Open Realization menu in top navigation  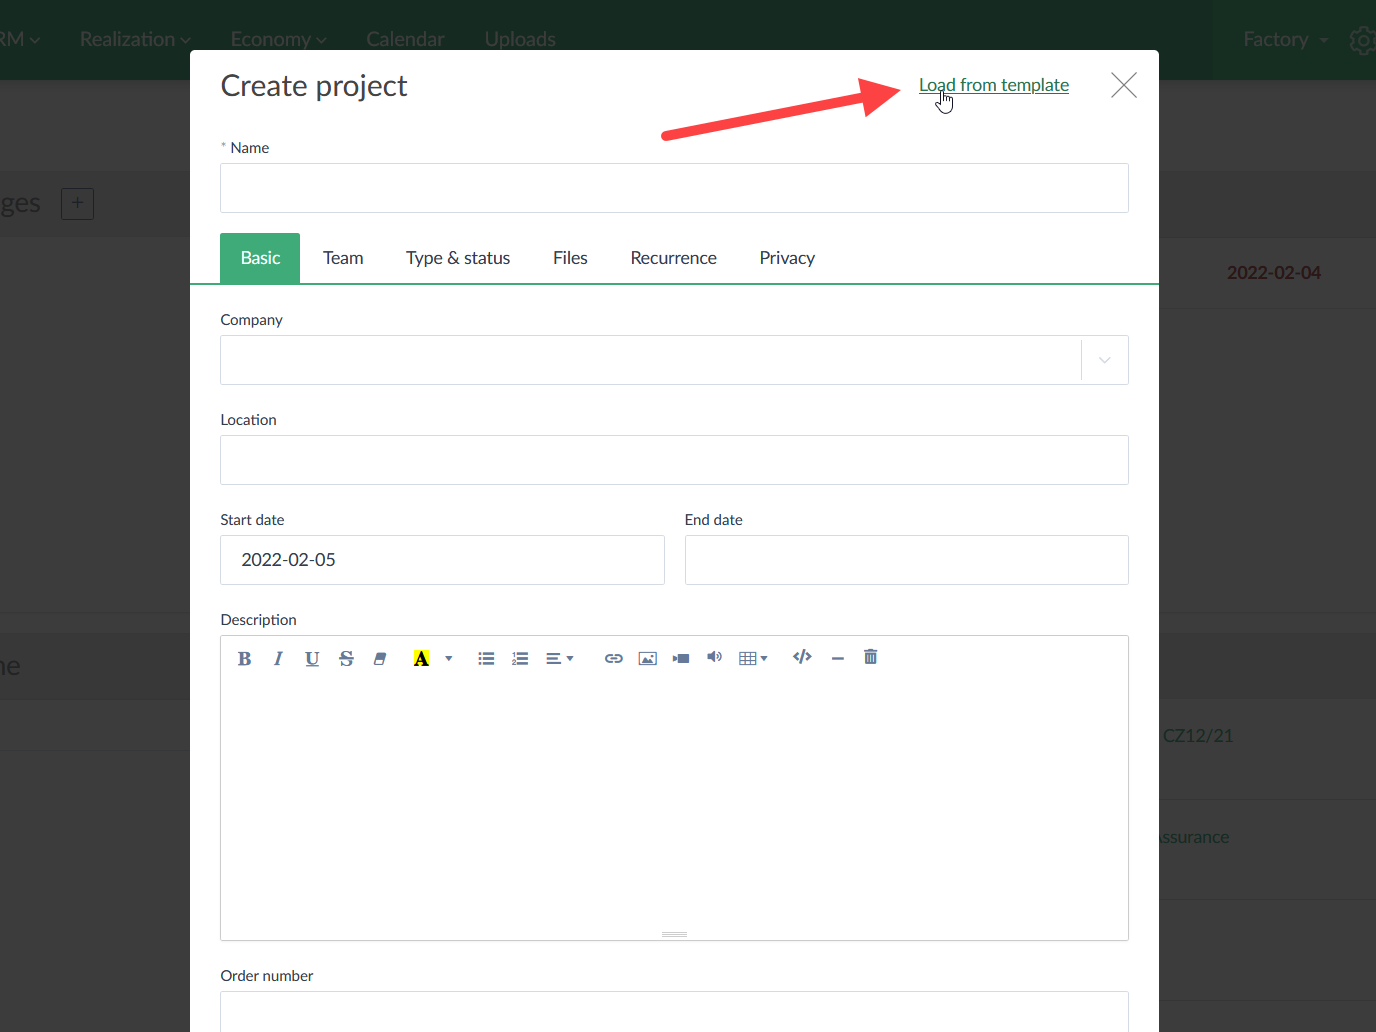135,39
